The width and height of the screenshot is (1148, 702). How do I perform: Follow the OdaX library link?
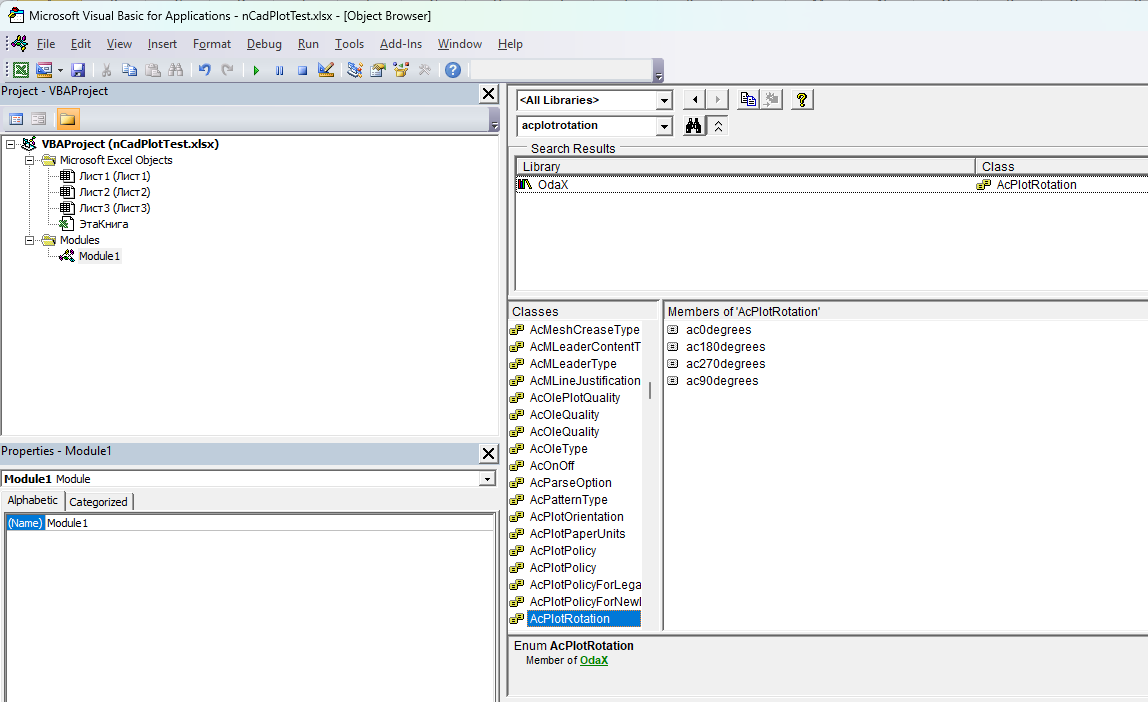point(594,660)
